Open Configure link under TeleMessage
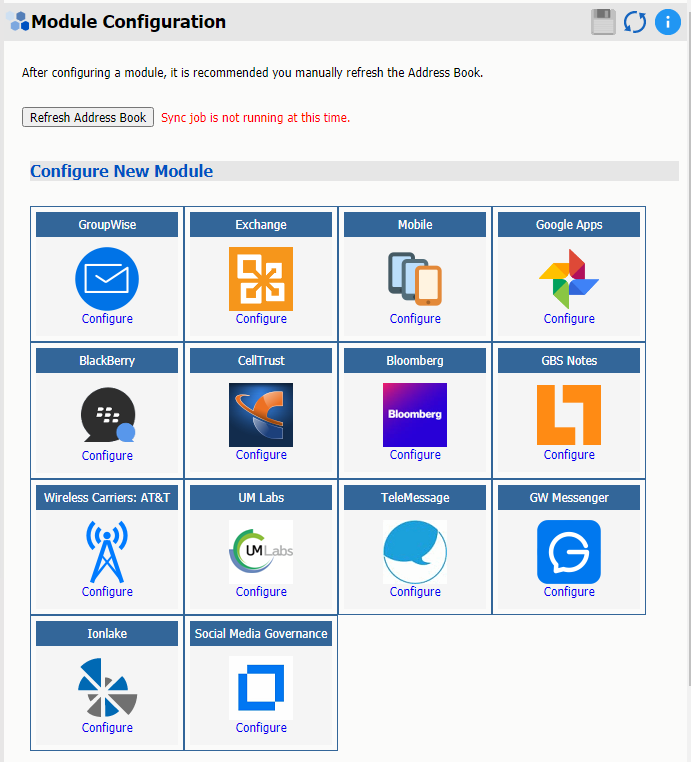The image size is (691, 762). pyautogui.click(x=415, y=592)
